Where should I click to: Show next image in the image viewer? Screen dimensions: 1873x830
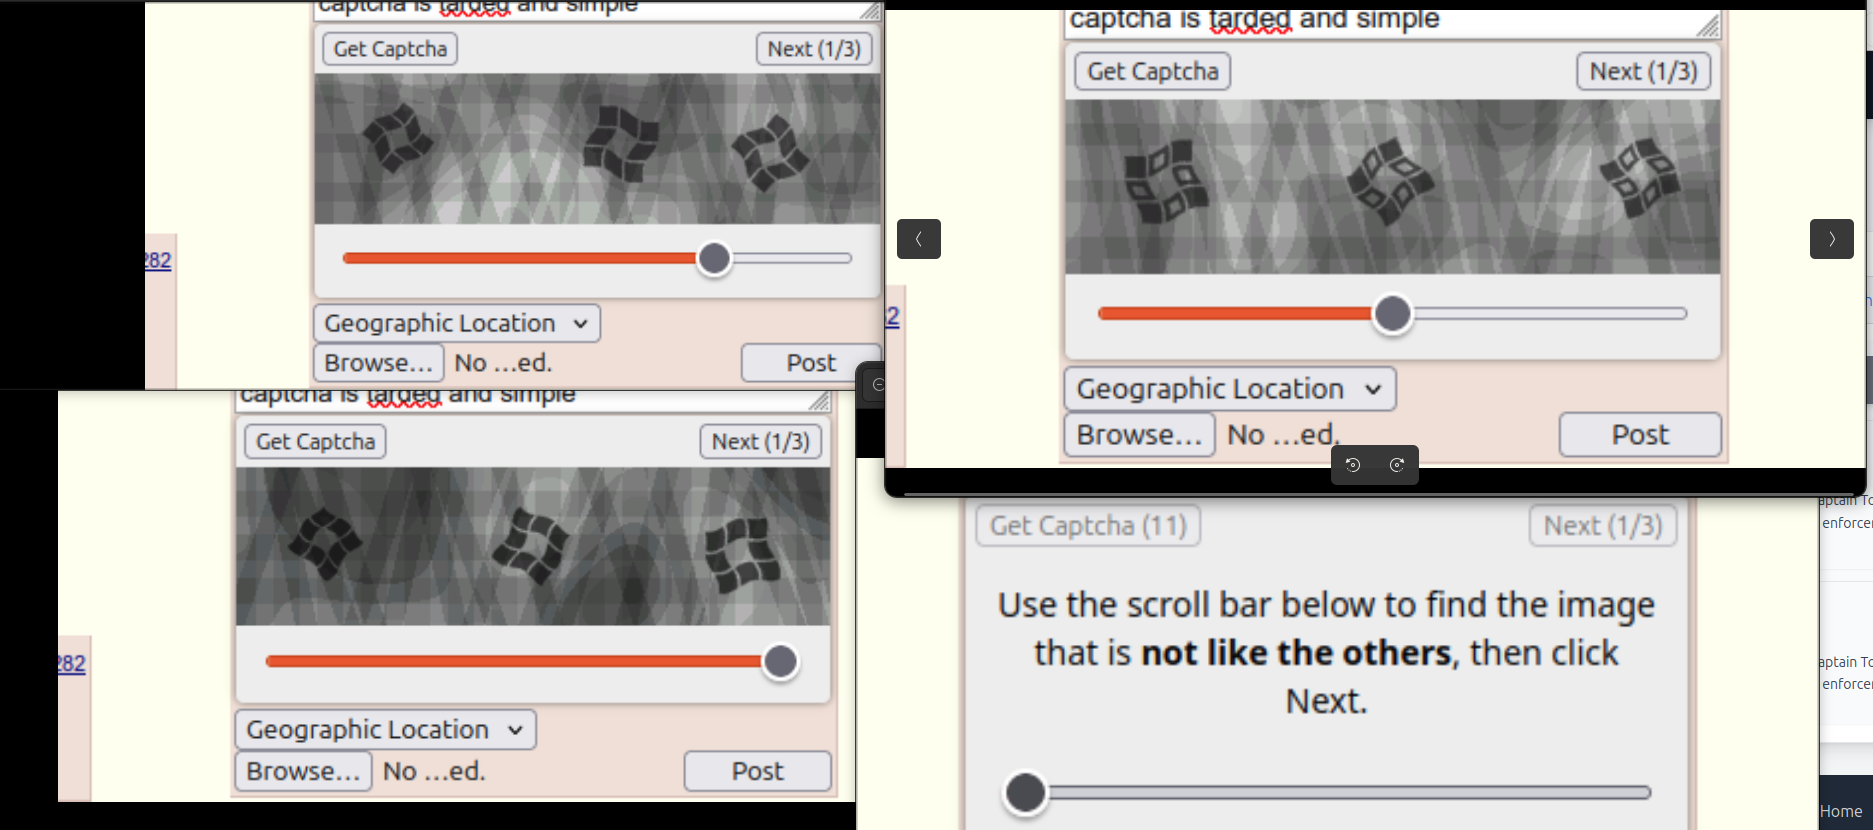1831,239
